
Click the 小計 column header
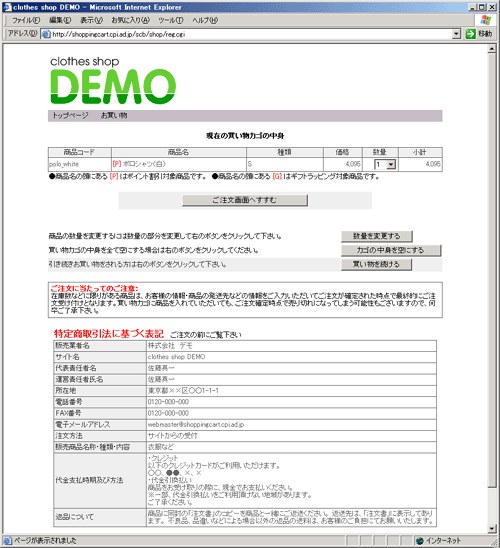point(420,152)
